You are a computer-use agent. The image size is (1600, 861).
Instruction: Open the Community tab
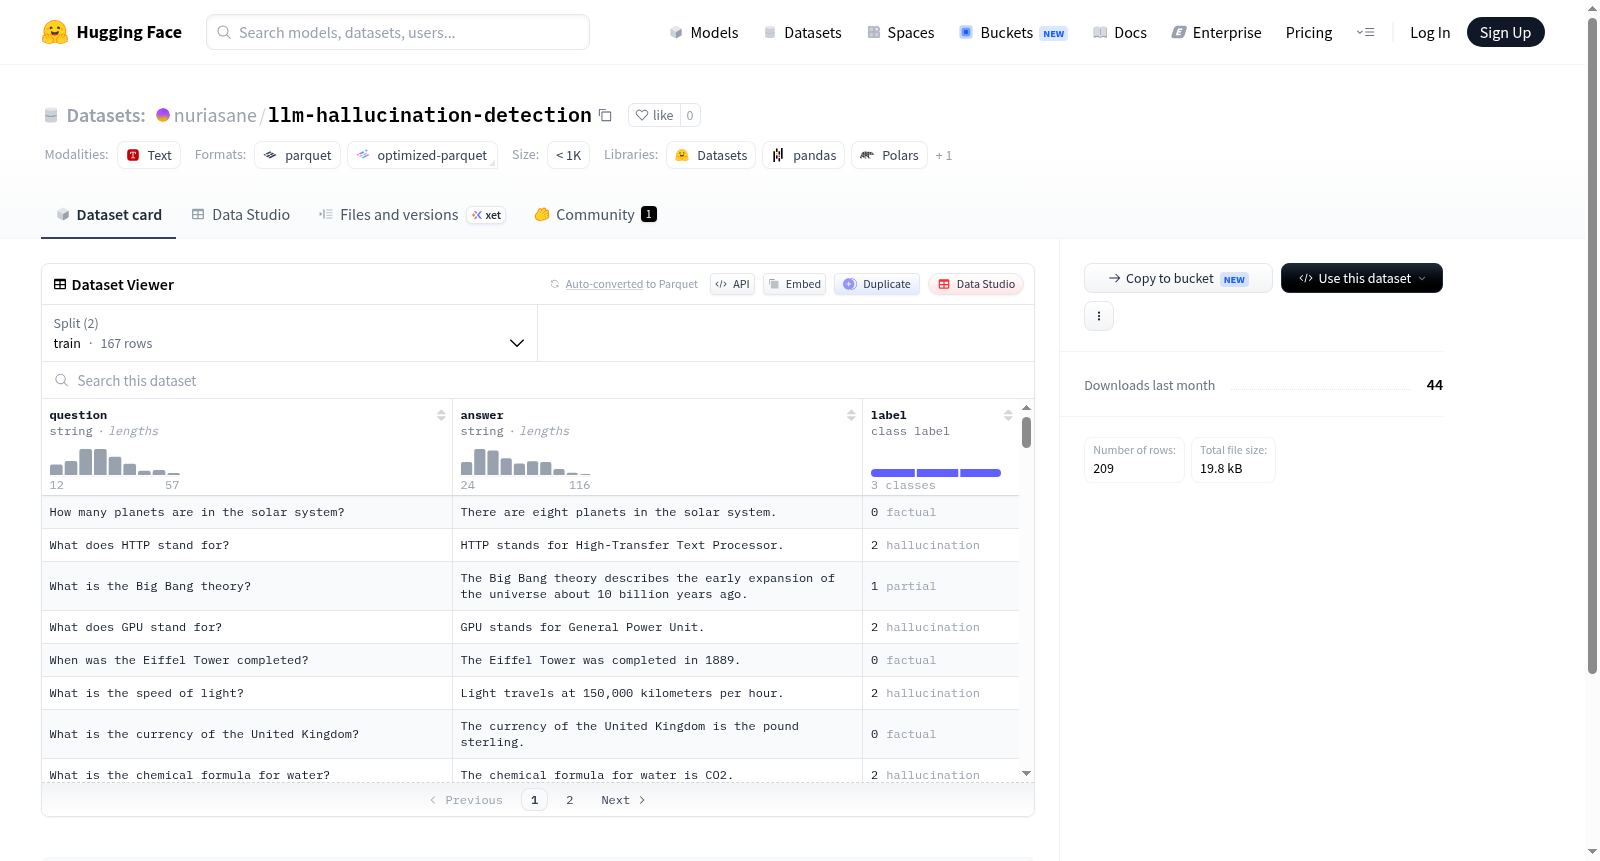tap(596, 214)
